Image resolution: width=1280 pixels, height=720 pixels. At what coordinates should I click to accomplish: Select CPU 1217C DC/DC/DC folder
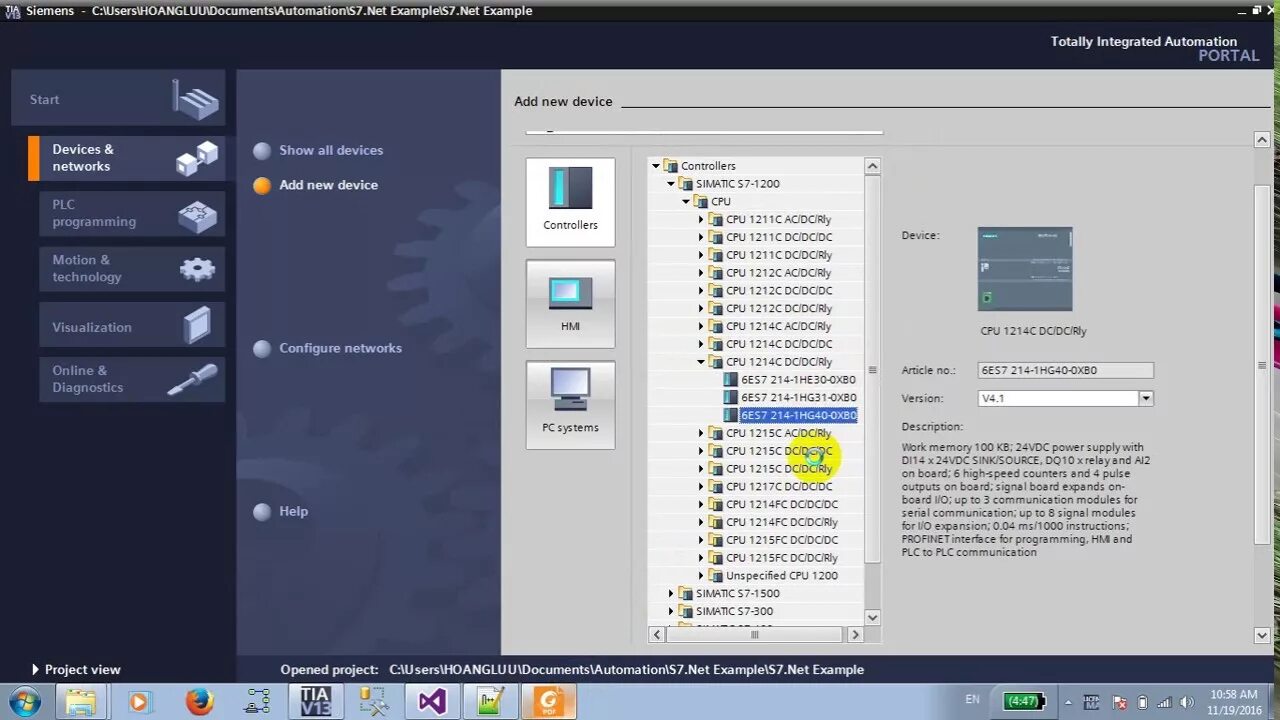tap(779, 486)
